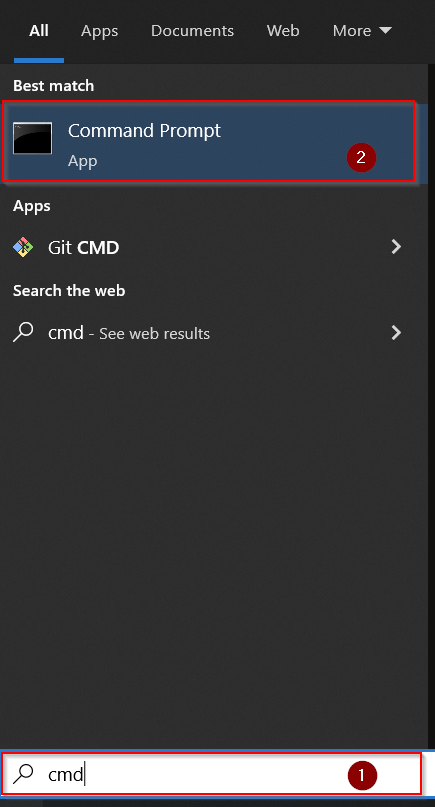Click the red circle numbered 2
Viewport: 435px width, 807px height.
click(x=361, y=157)
